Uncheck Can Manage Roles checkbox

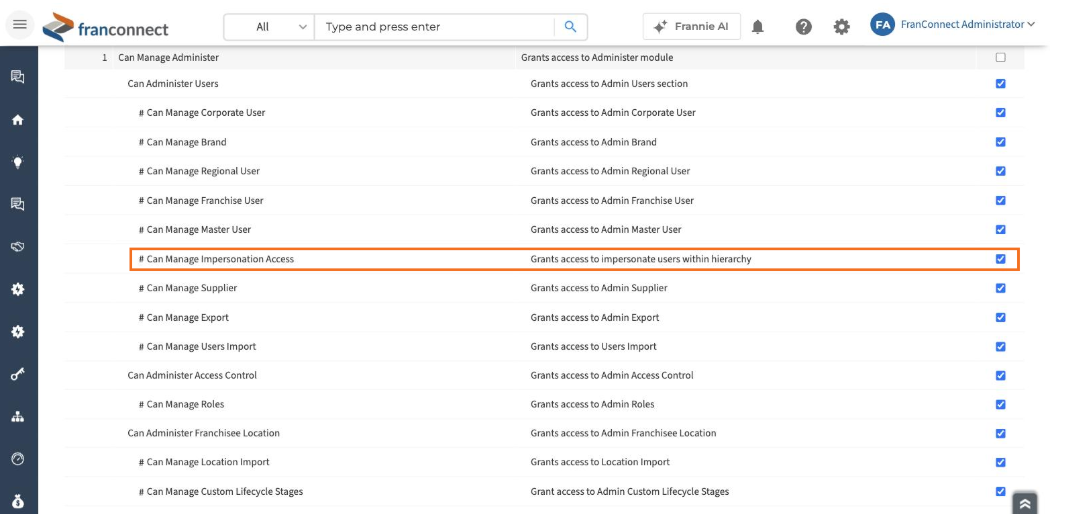point(1001,404)
